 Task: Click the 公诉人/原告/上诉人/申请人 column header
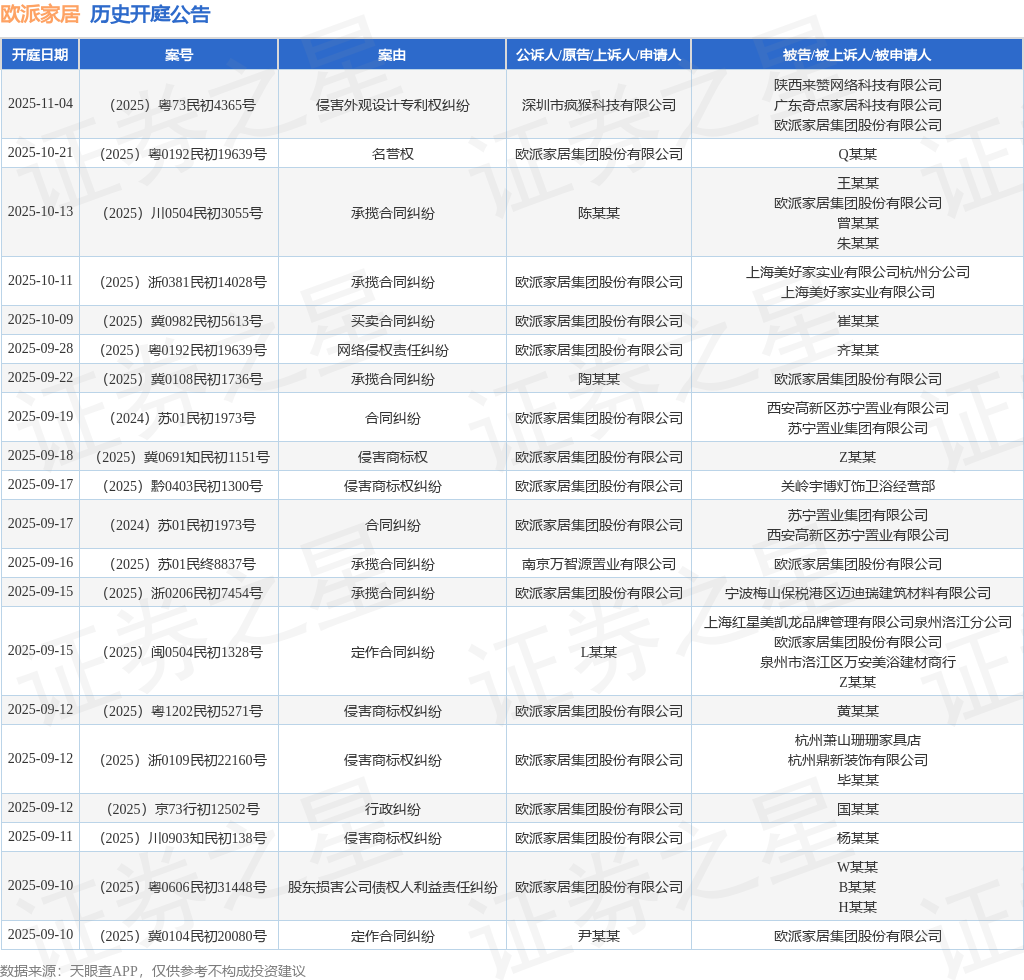click(598, 55)
